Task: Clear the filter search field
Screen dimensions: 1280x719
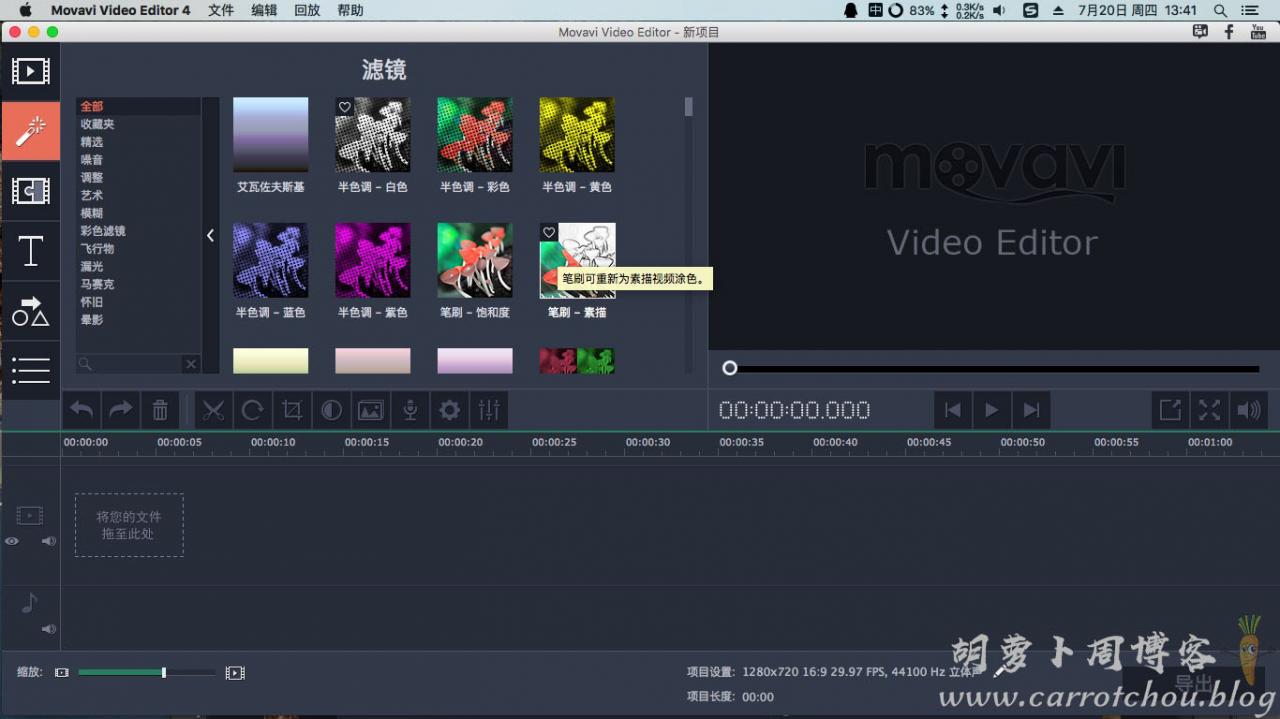Action: tap(191, 364)
